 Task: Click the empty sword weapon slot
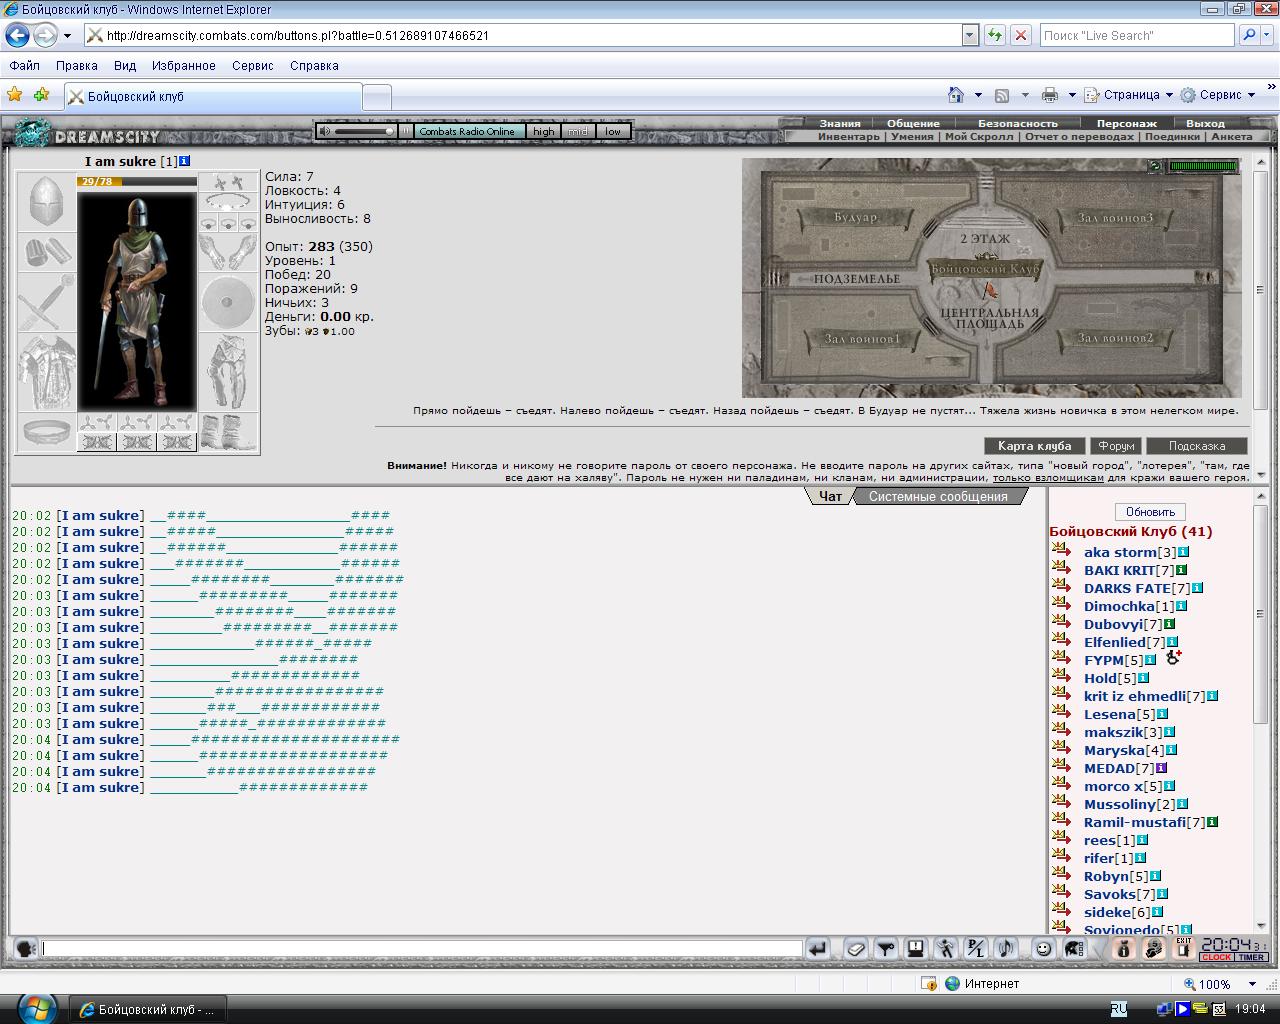(47, 303)
